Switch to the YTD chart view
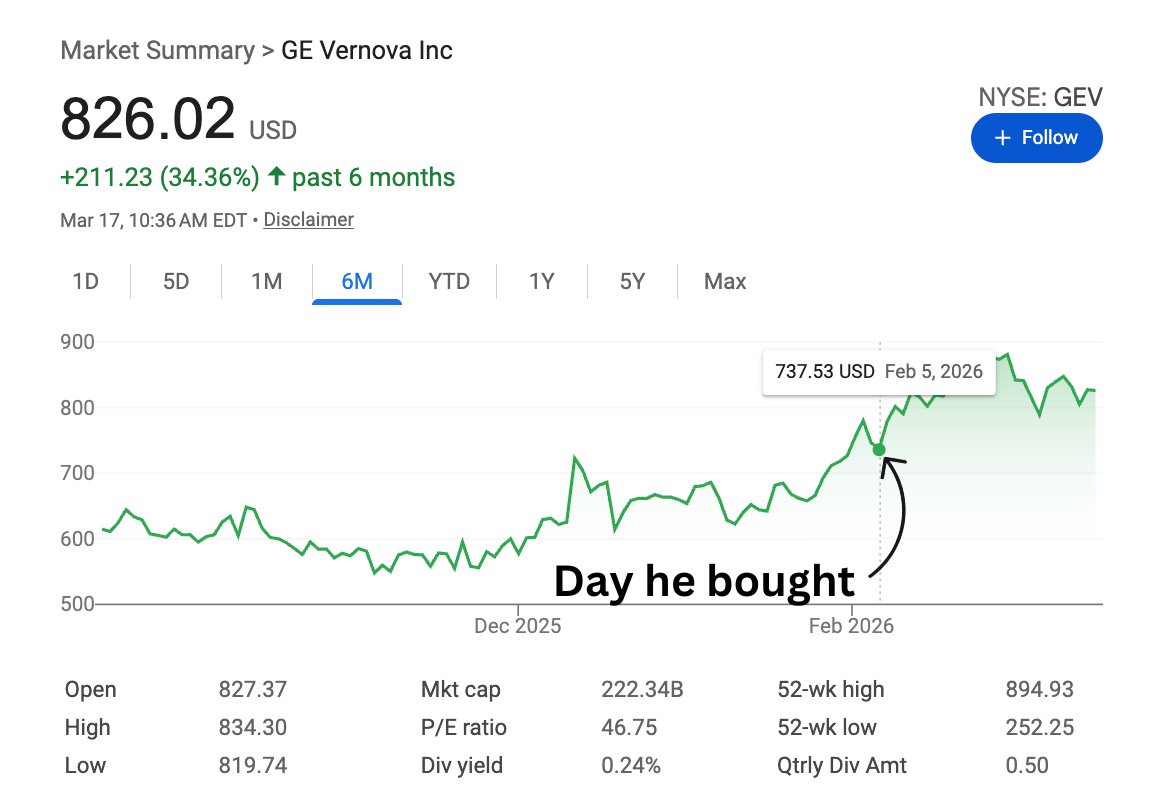 tap(449, 282)
